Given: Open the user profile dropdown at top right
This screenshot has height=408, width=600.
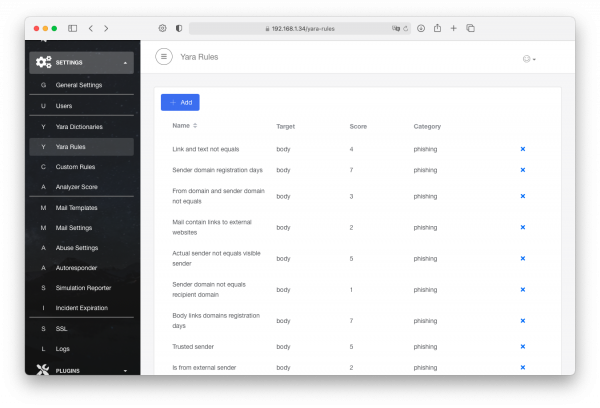Looking at the screenshot, I should (529, 59).
